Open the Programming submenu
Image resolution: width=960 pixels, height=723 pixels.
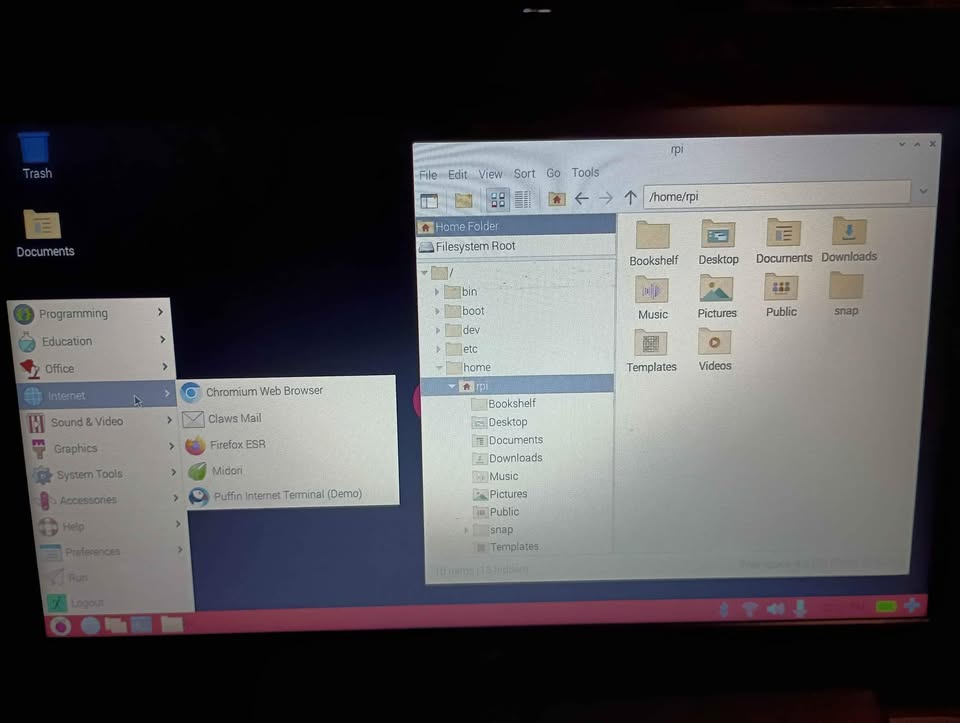coord(90,313)
